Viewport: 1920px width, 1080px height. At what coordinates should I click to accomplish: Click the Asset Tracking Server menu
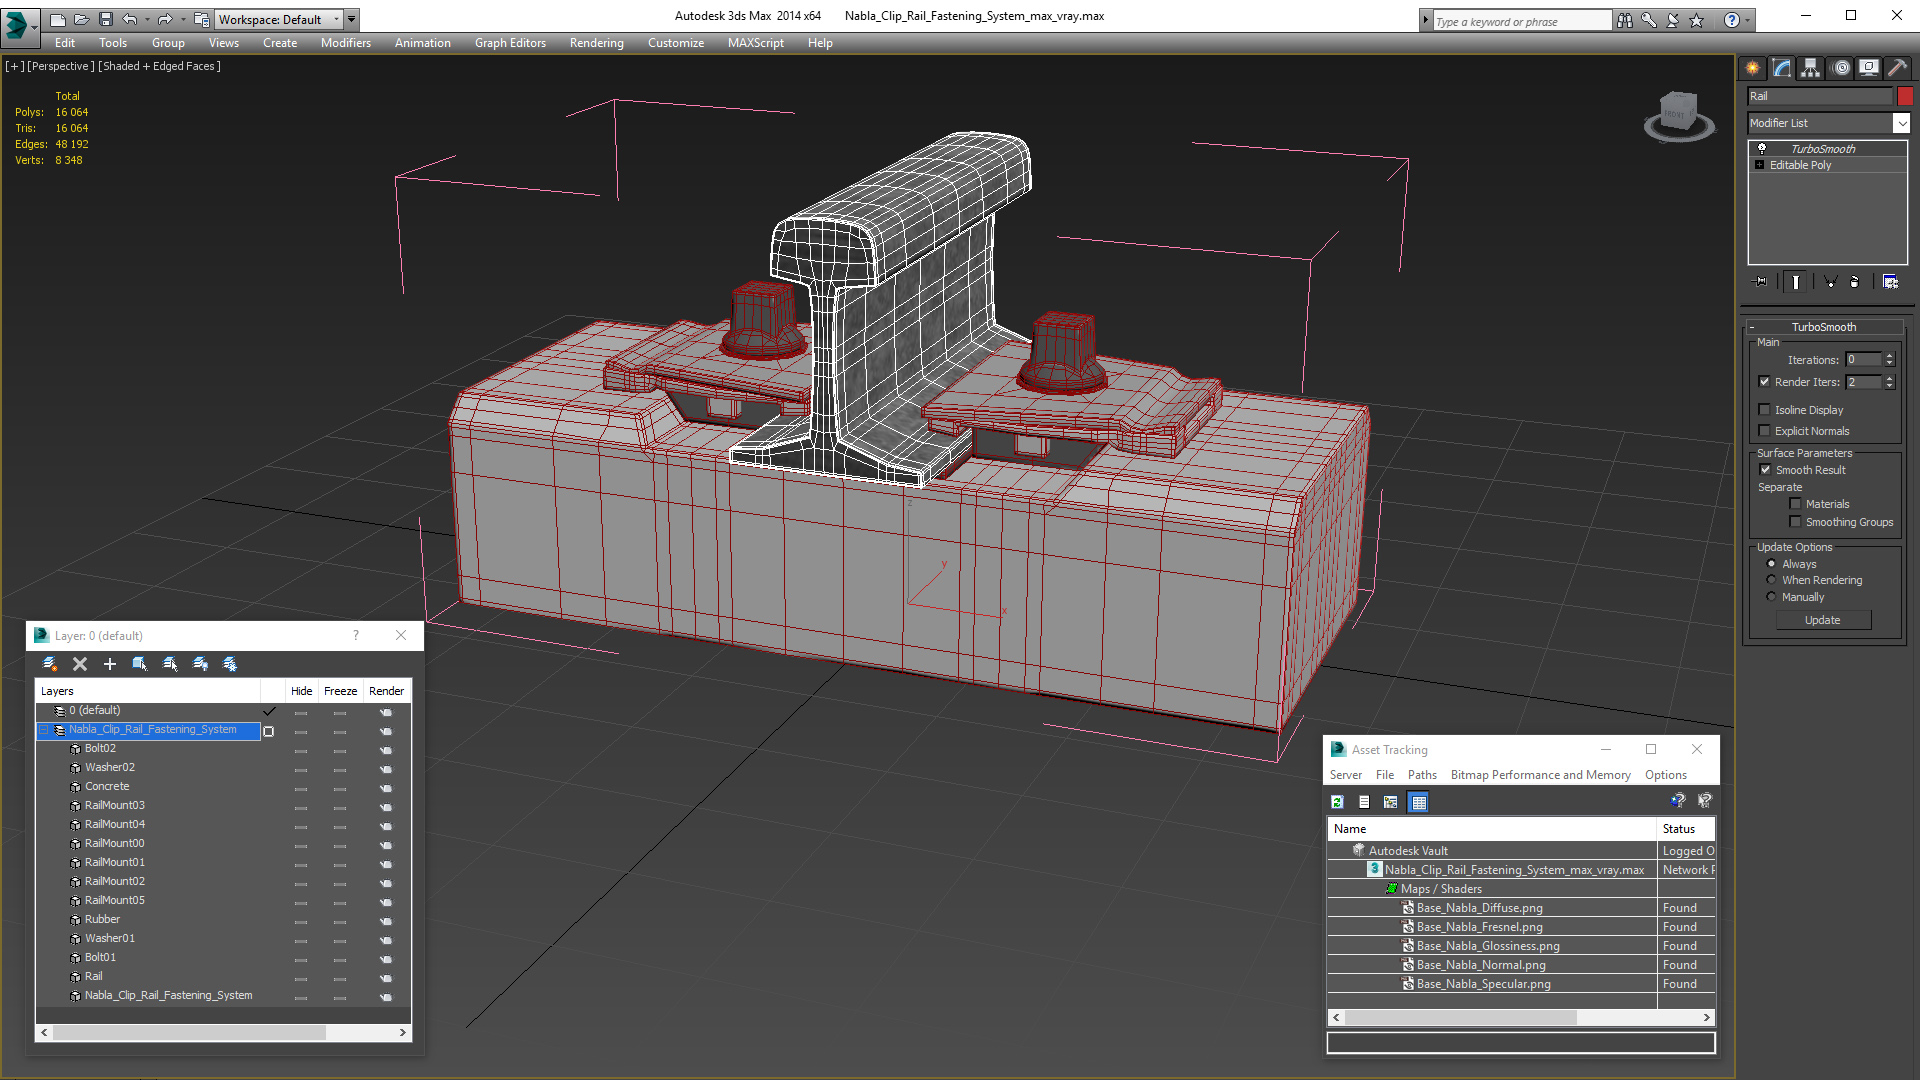point(1349,774)
